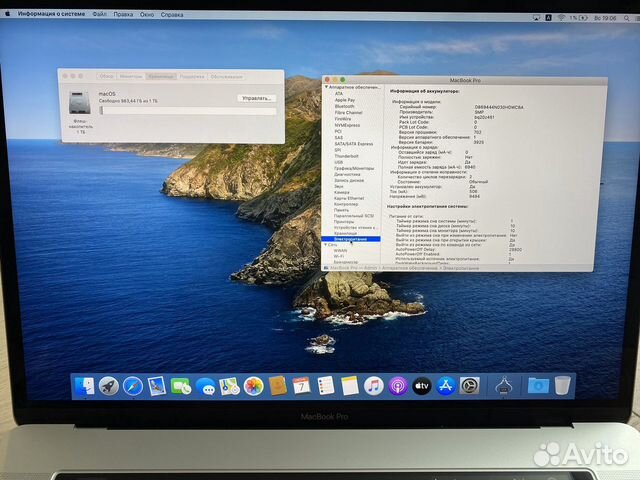Viewport: 640px width, 480px height.
Task: Select WWAN under Сеть in sidebar
Action: click(340, 251)
